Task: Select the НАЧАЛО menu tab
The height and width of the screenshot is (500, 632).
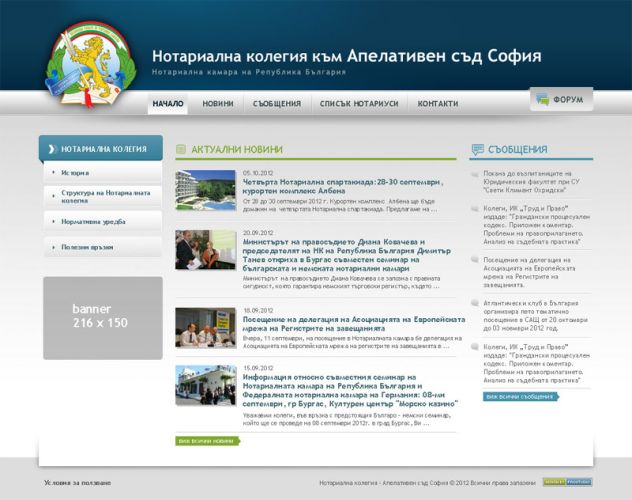Action: click(168, 104)
